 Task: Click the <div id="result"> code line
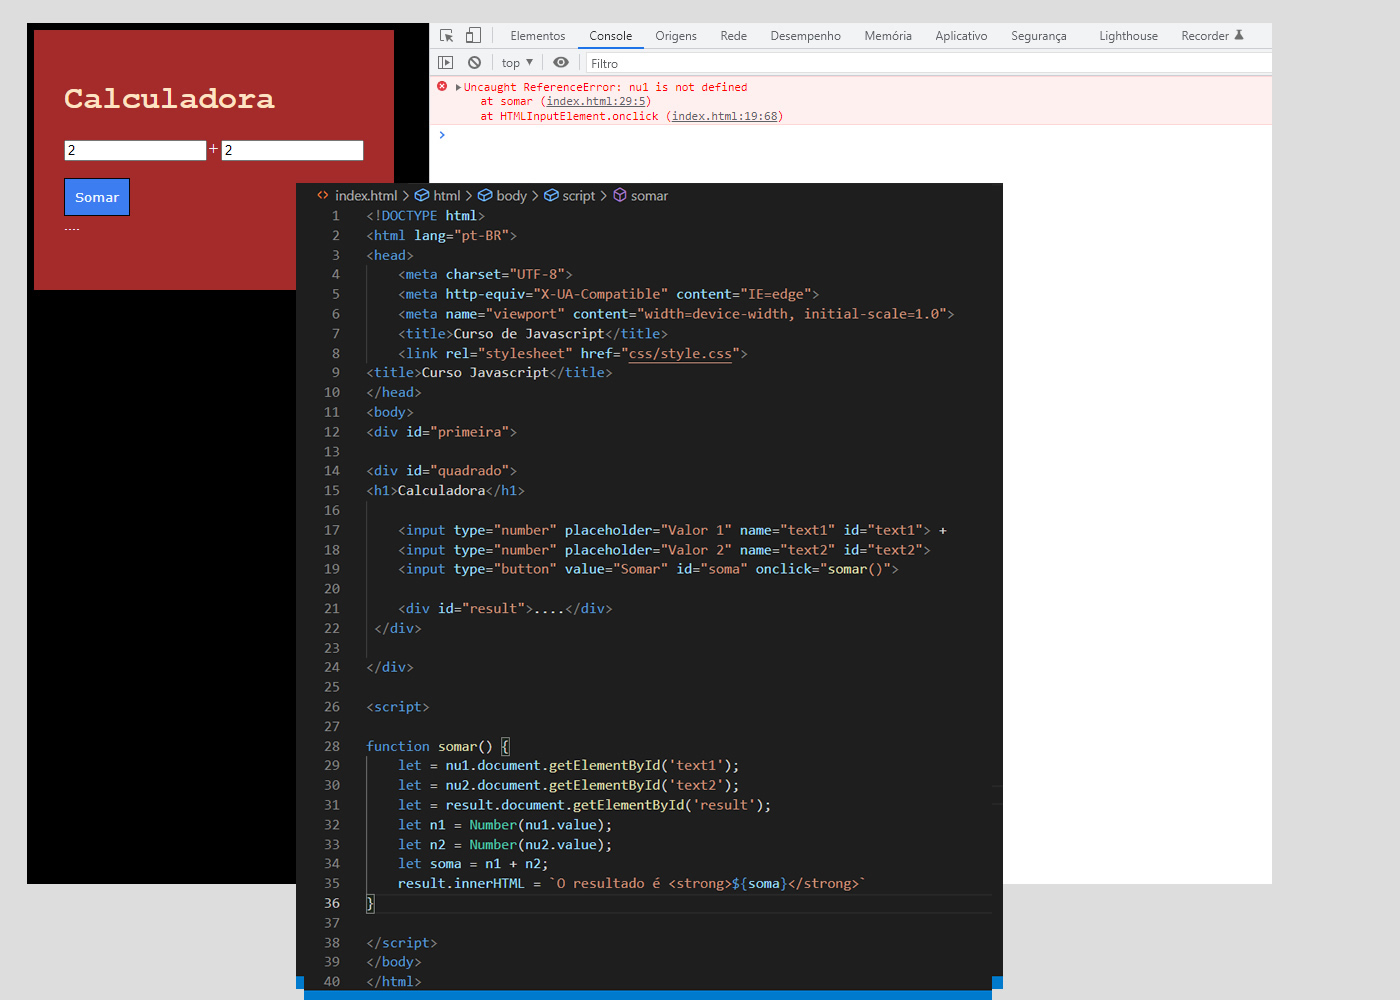click(x=505, y=608)
